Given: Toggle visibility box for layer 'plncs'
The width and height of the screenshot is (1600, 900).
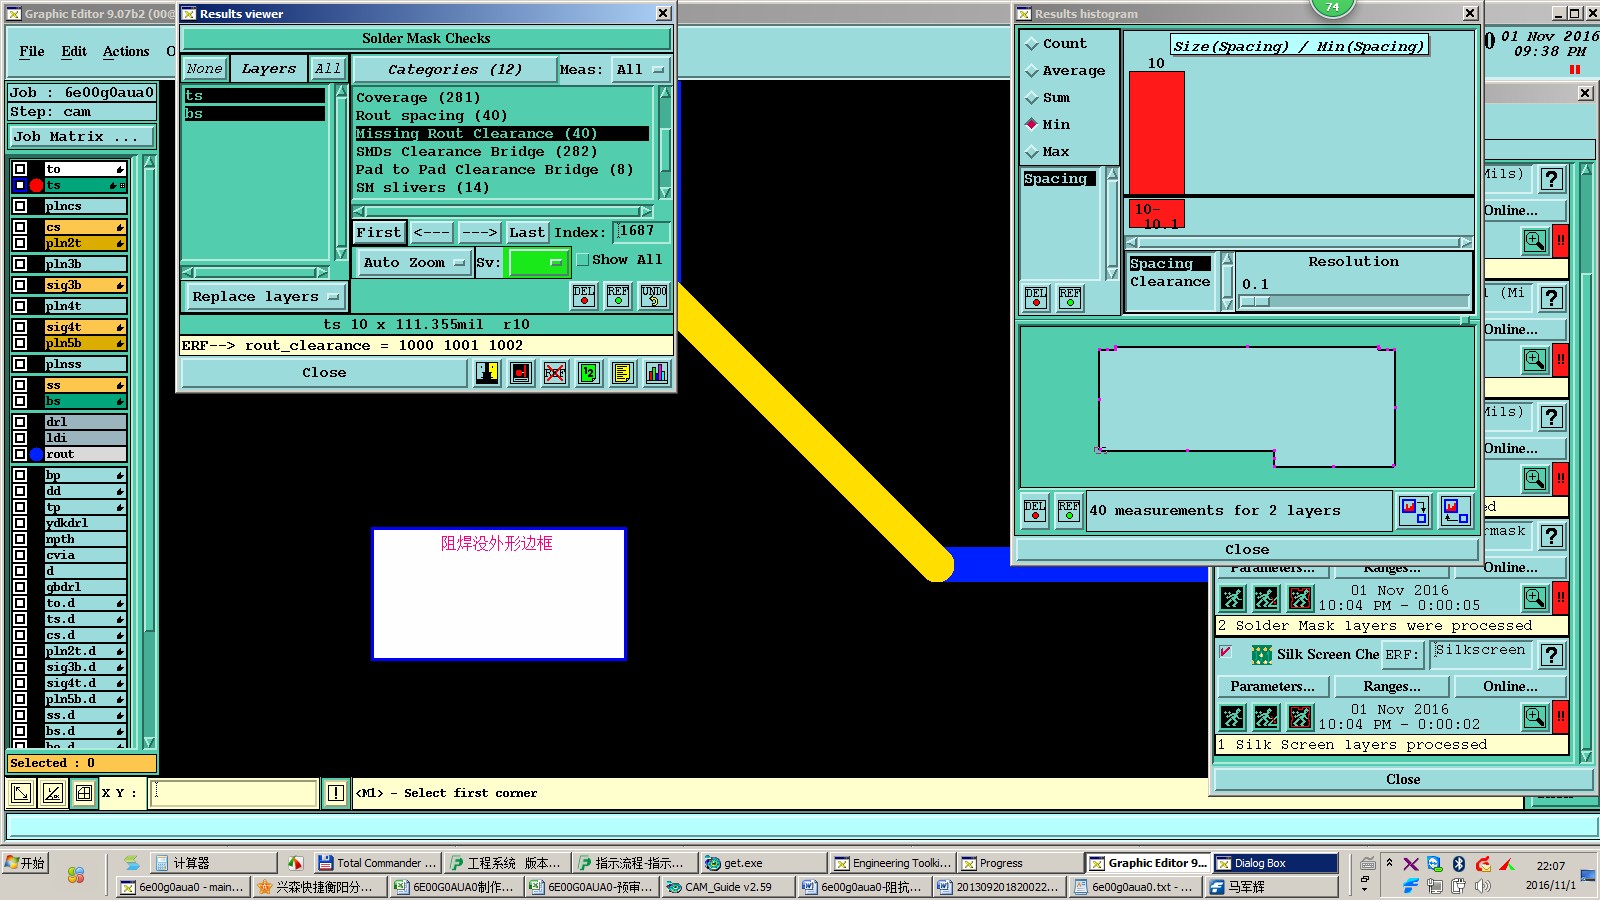Looking at the screenshot, I should pos(20,206).
